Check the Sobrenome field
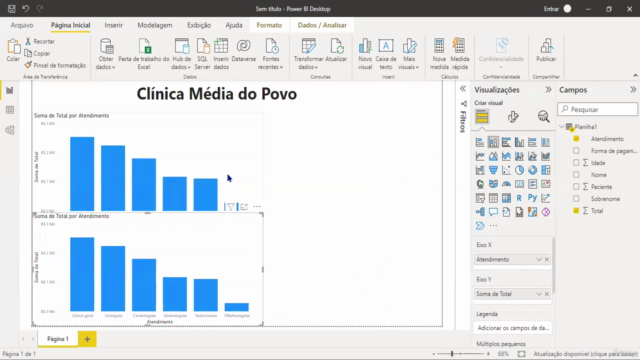 576,199
